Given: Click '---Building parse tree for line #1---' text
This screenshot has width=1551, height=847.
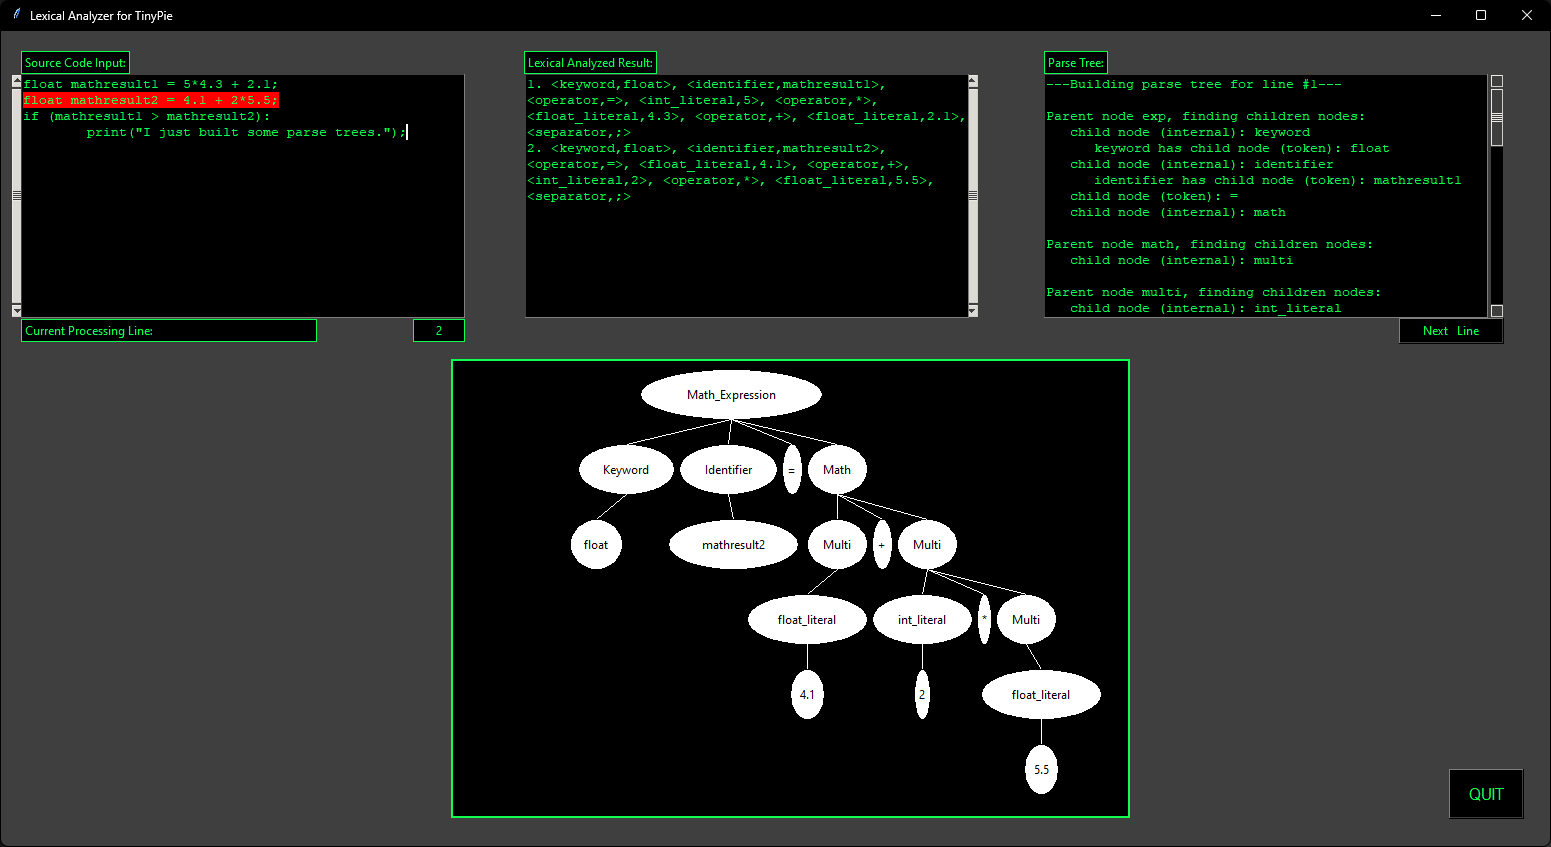Looking at the screenshot, I should (x=1194, y=84).
